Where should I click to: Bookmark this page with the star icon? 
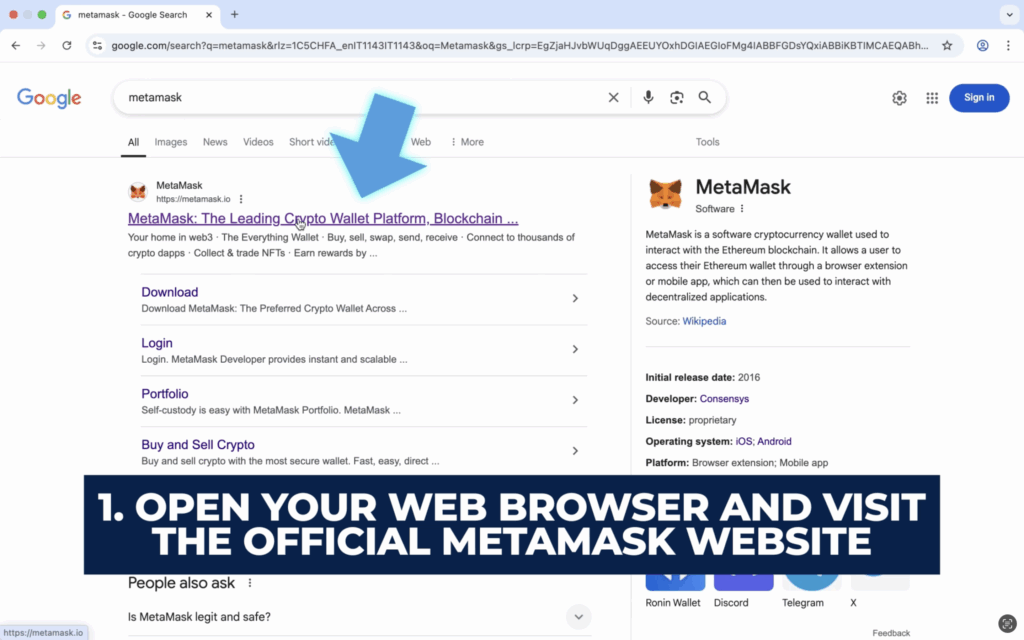pos(947,46)
